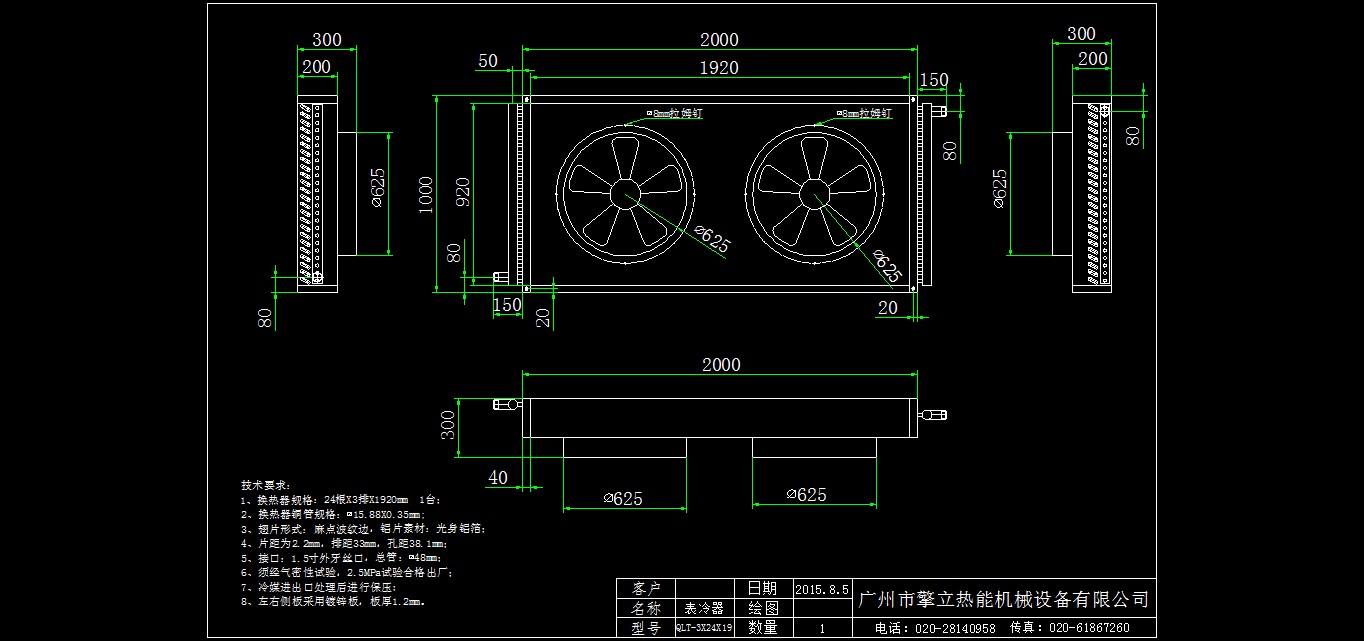Click the 表冷器 name cell in title block
Image resolution: width=1364 pixels, height=641 pixels.
704,608
